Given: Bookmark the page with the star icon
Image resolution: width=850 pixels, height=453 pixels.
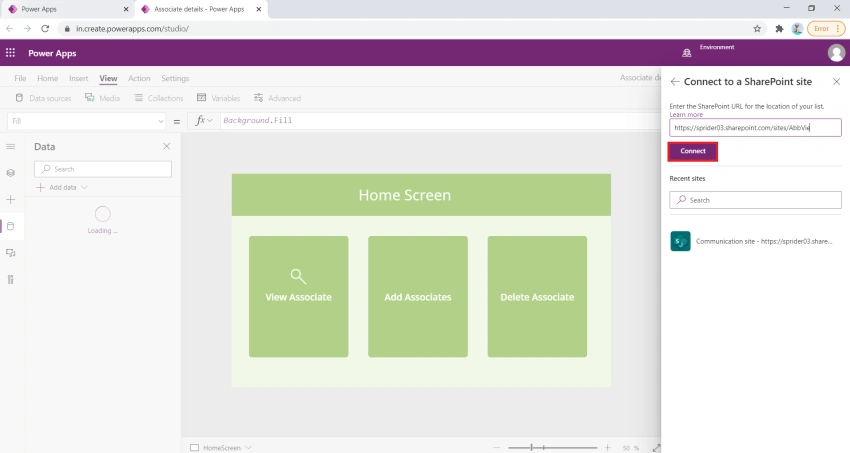Looking at the screenshot, I should pos(757,29).
